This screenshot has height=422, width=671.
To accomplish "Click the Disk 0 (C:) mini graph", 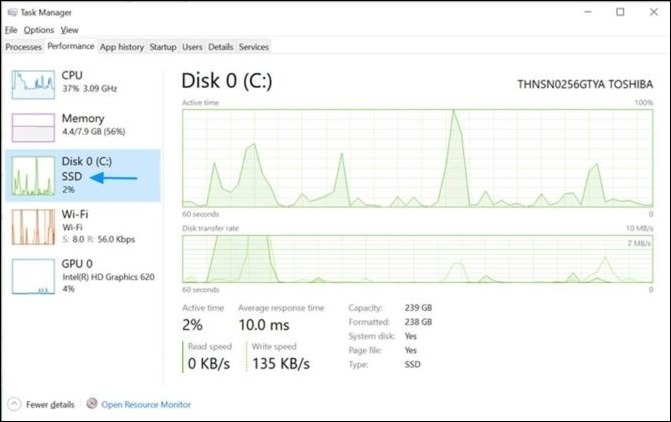I will click(x=33, y=177).
